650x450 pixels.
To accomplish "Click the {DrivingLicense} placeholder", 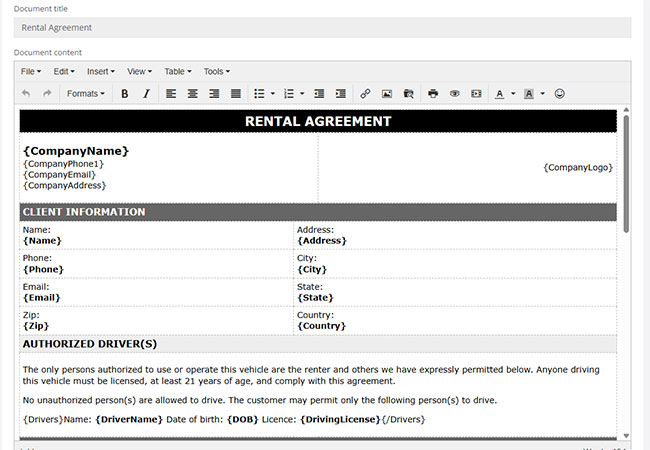I will pyautogui.click(x=340, y=419).
